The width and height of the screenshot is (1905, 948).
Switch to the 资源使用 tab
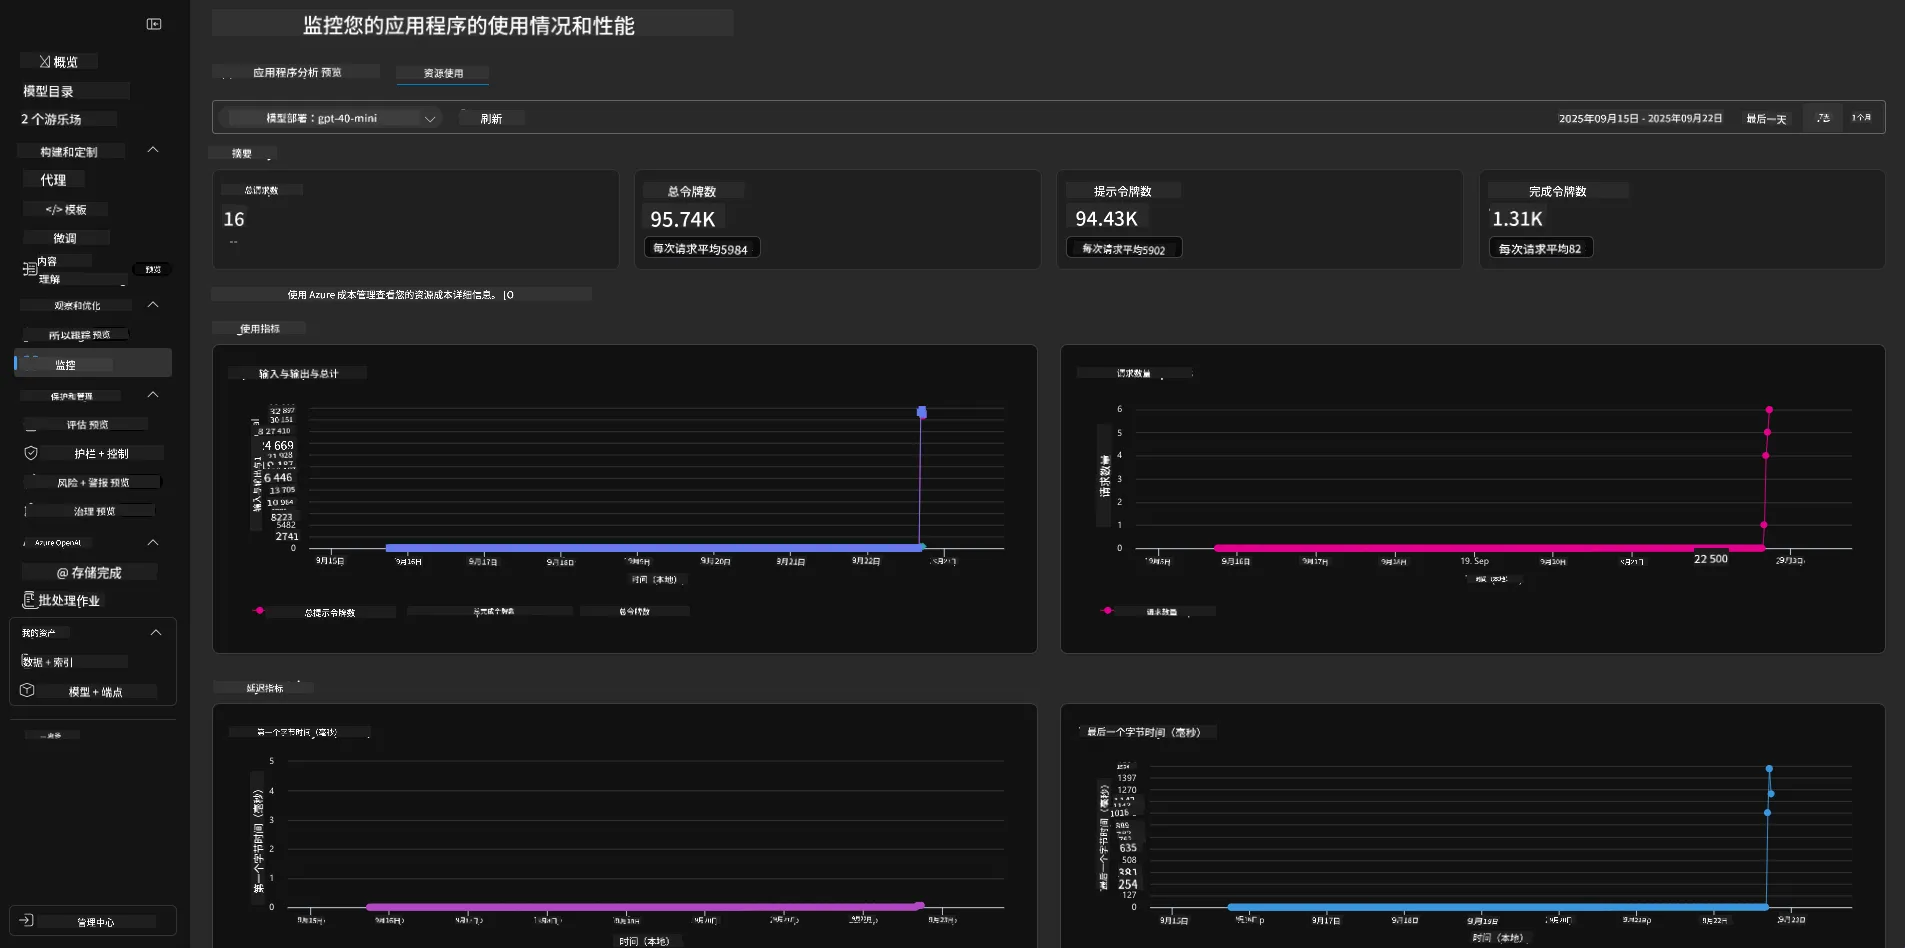443,73
